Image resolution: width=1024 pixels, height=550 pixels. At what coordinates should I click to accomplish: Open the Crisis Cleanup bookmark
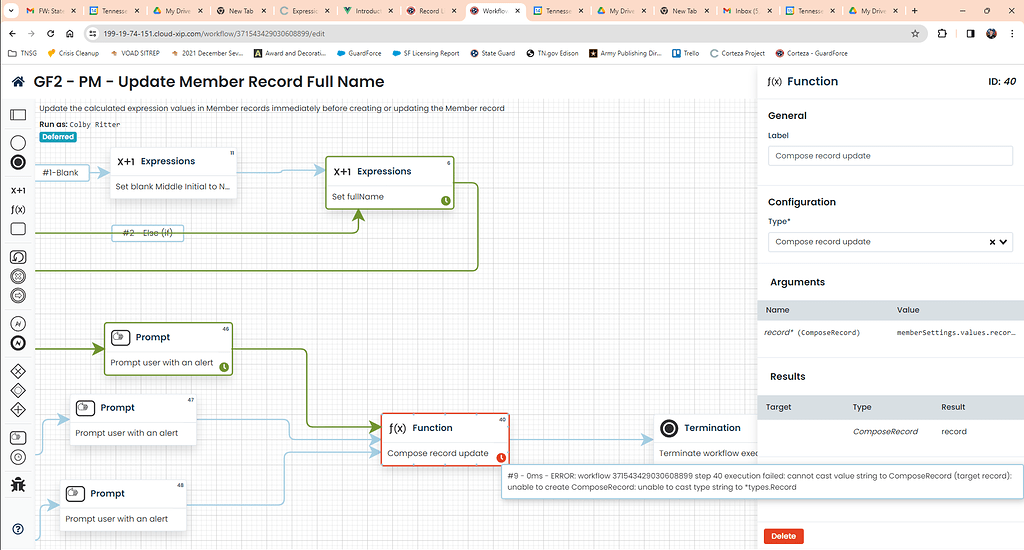tap(73, 54)
